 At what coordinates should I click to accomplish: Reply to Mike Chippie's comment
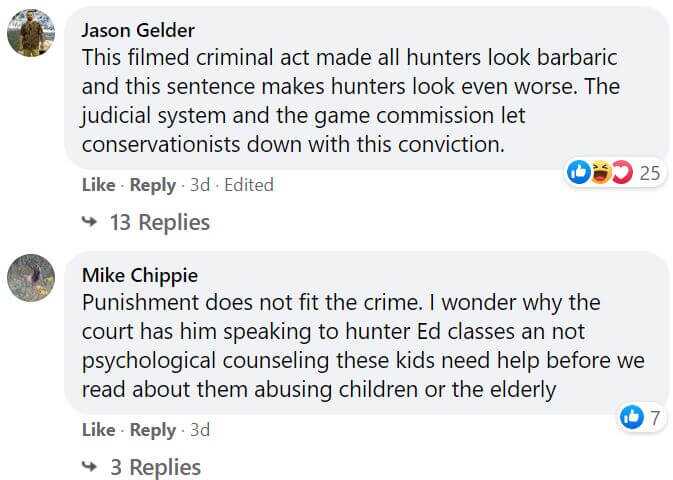click(x=153, y=430)
